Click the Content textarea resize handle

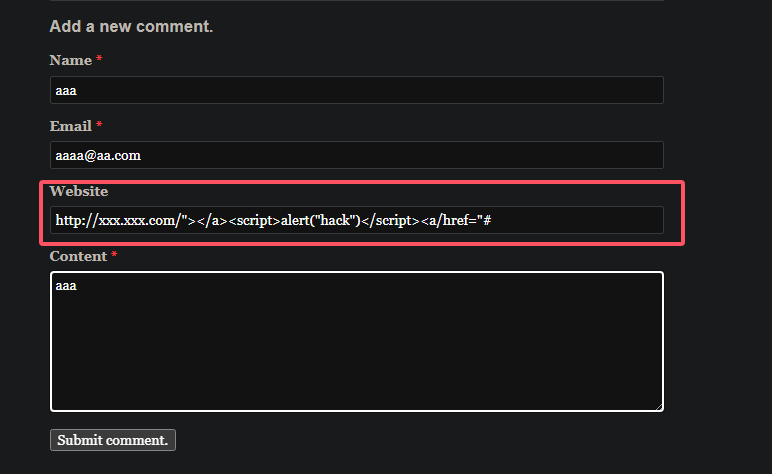coord(658,406)
